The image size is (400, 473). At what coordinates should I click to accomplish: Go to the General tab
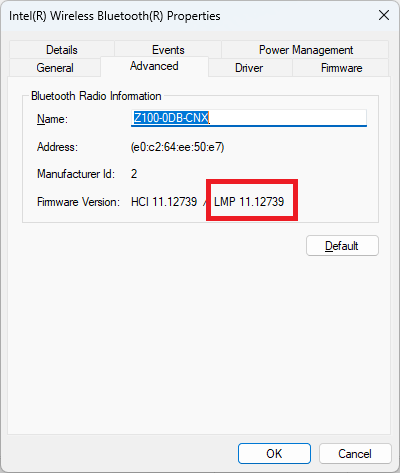pyautogui.click(x=55, y=68)
